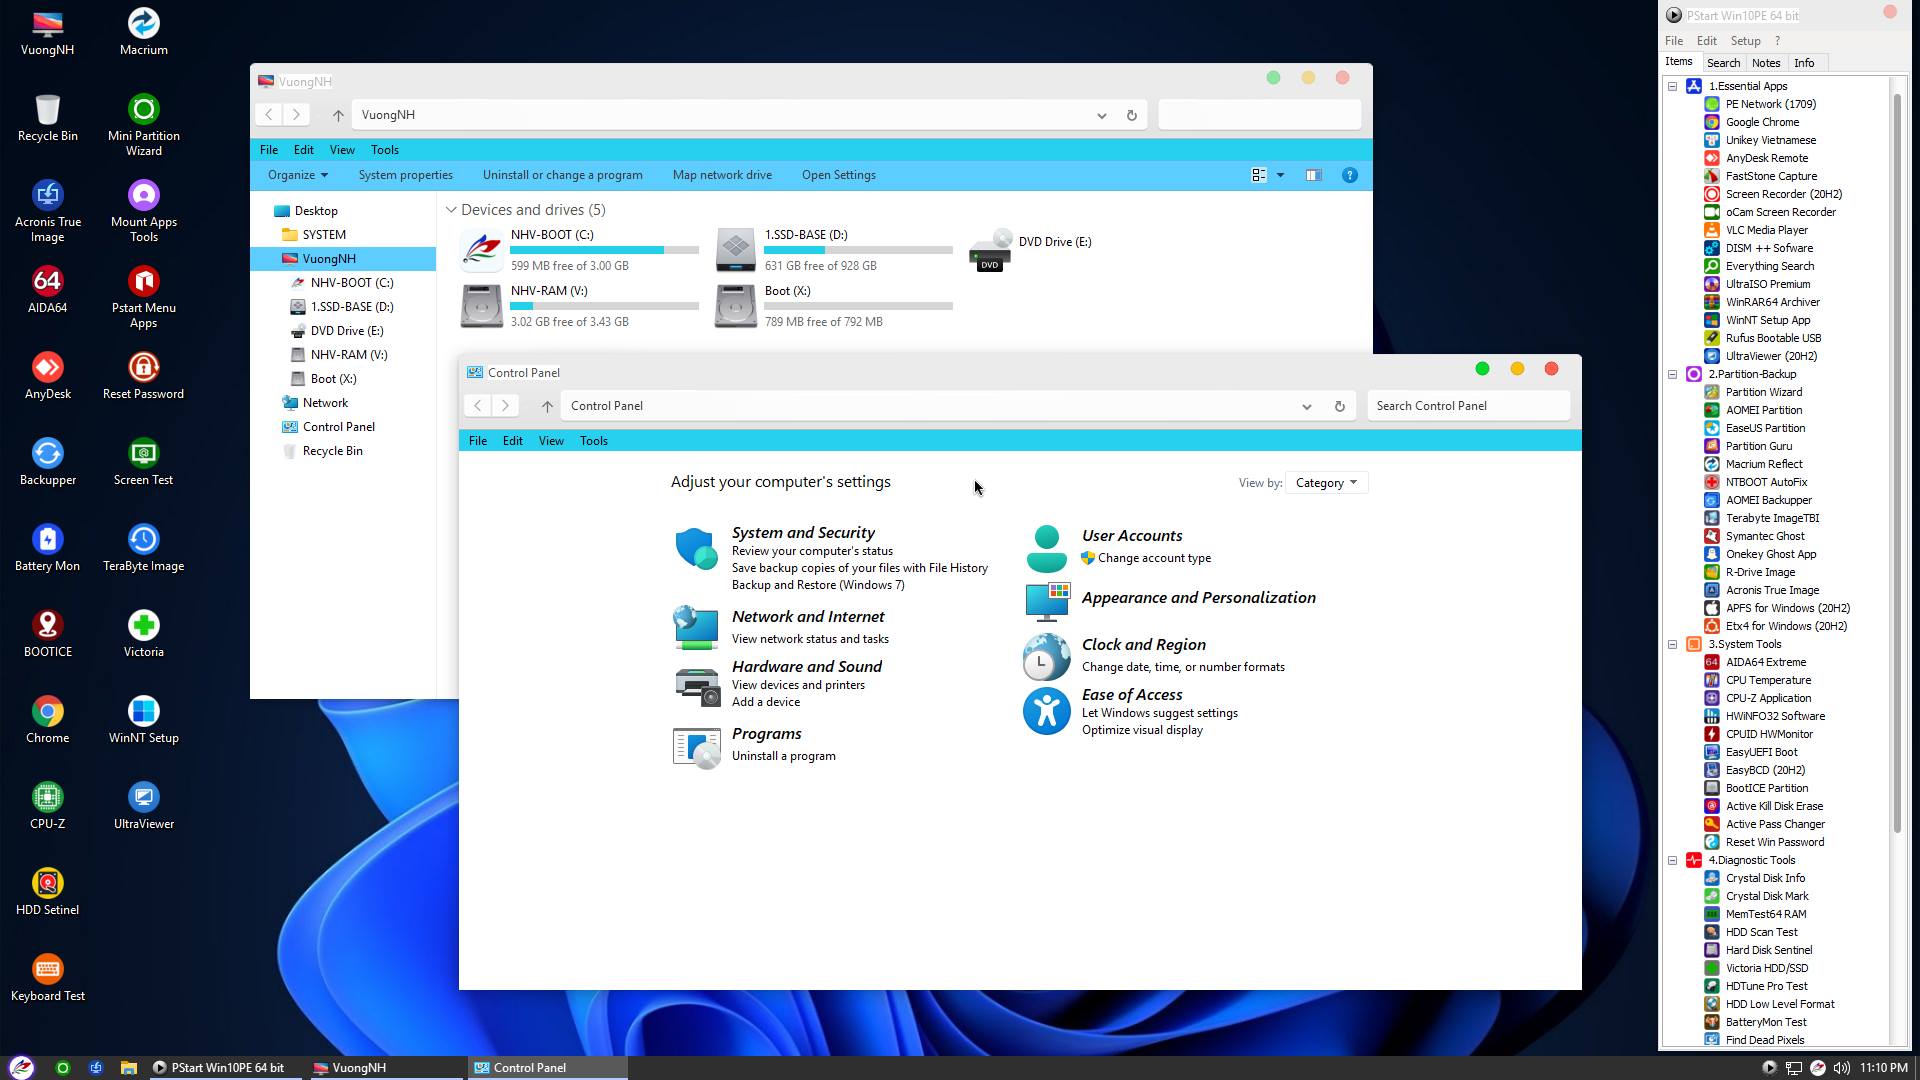Image resolution: width=1920 pixels, height=1080 pixels.
Task: Launch Acronis True Image desktop shortcut
Action: pos(47,211)
